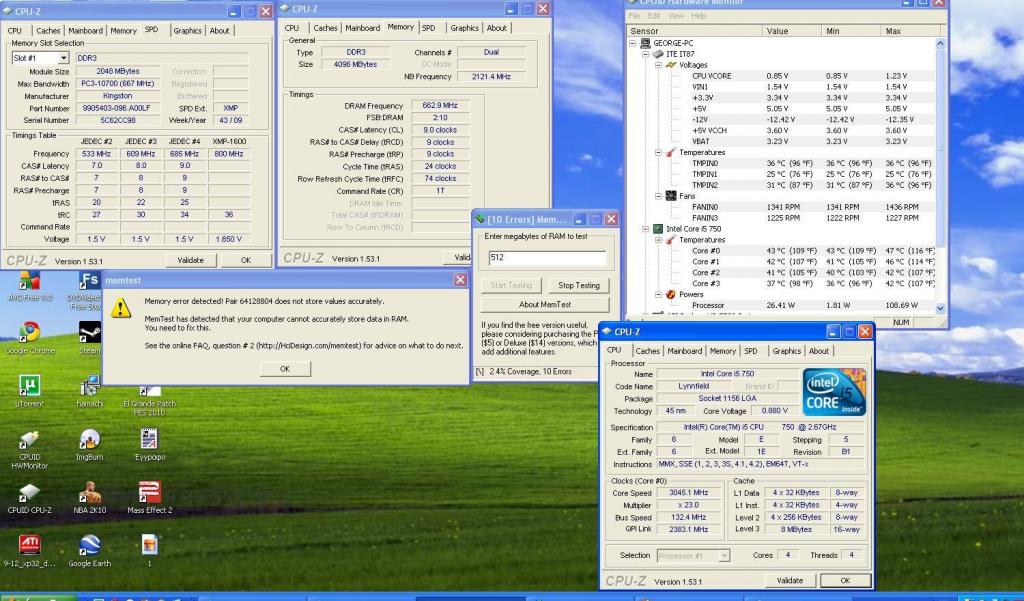Viewport: 1024px width, 601px height.
Task: Select the Voltages lightning icon in HWMonitor
Action: tap(671, 65)
